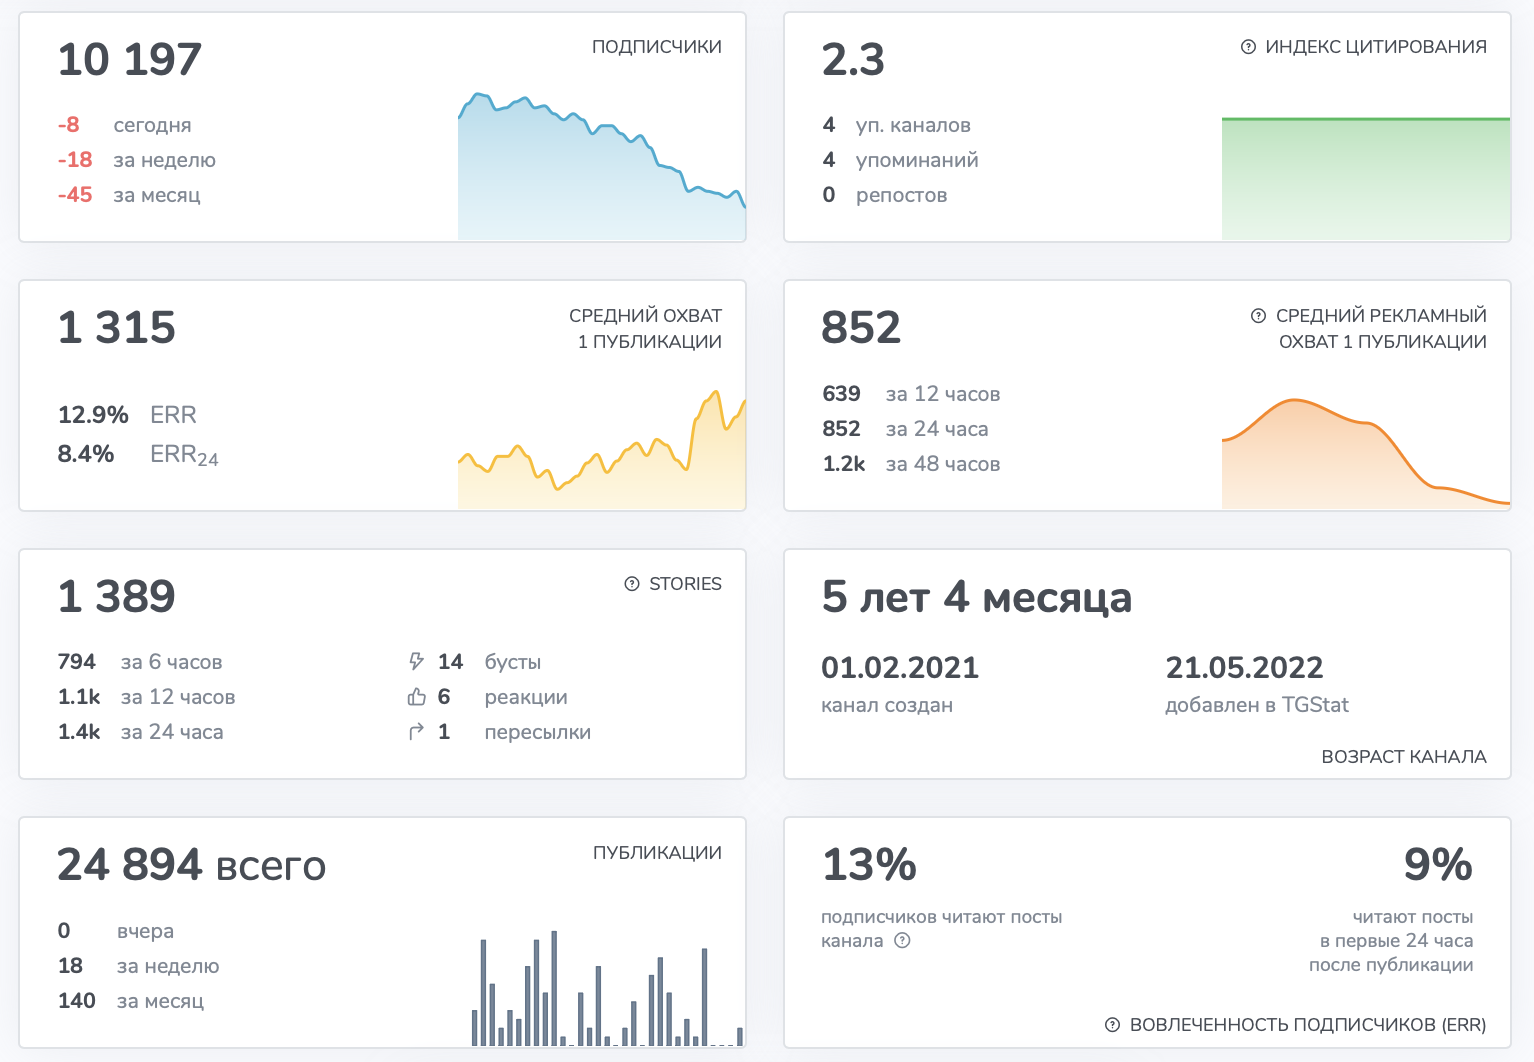The width and height of the screenshot is (1534, 1062).
Task: Click the green citation index chart
Action: click(x=1366, y=179)
